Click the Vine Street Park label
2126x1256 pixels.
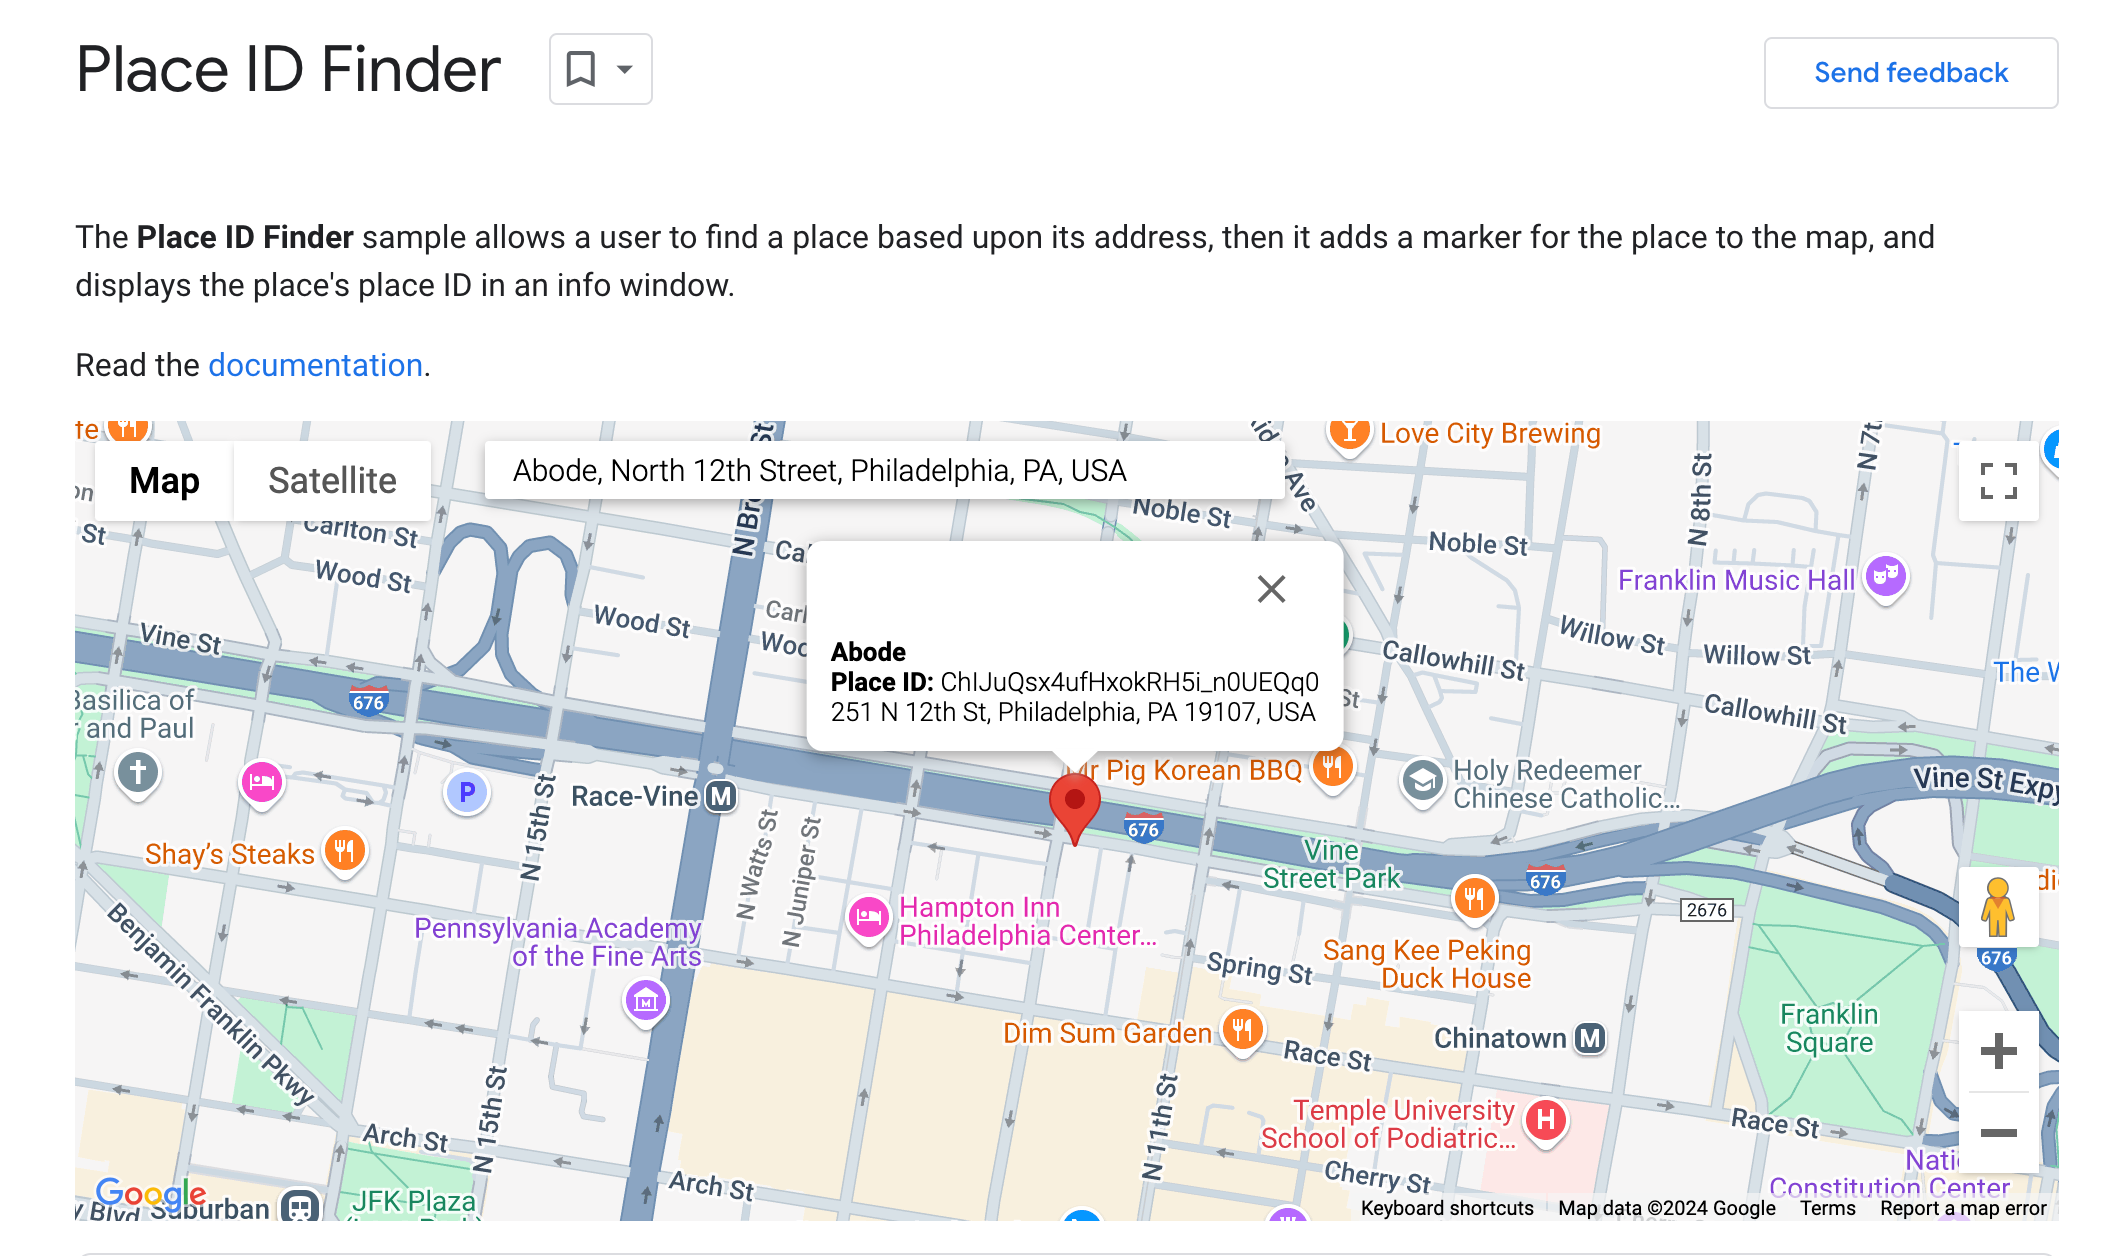[1331, 864]
